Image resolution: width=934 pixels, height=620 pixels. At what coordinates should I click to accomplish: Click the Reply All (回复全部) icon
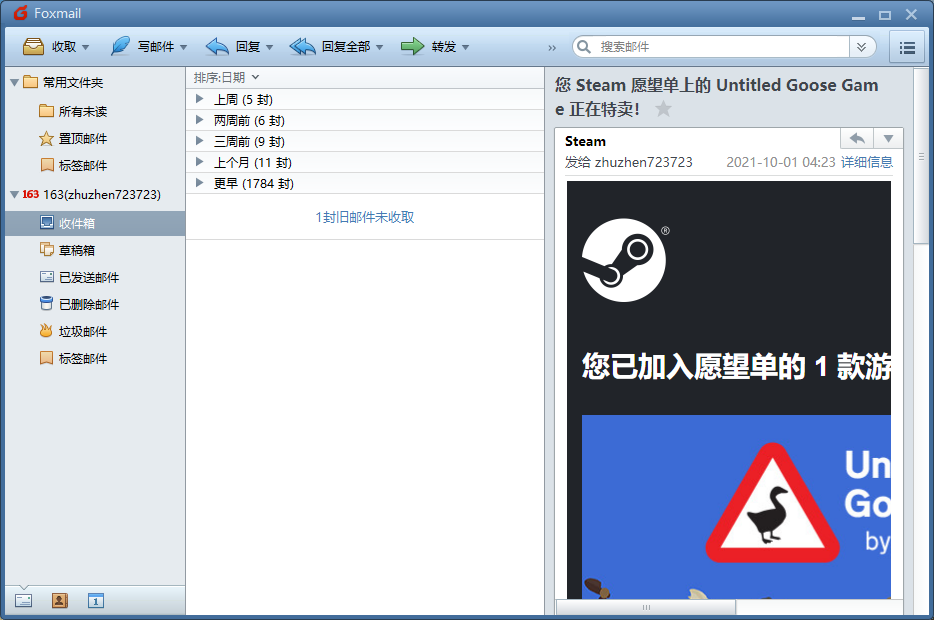pyautogui.click(x=303, y=46)
